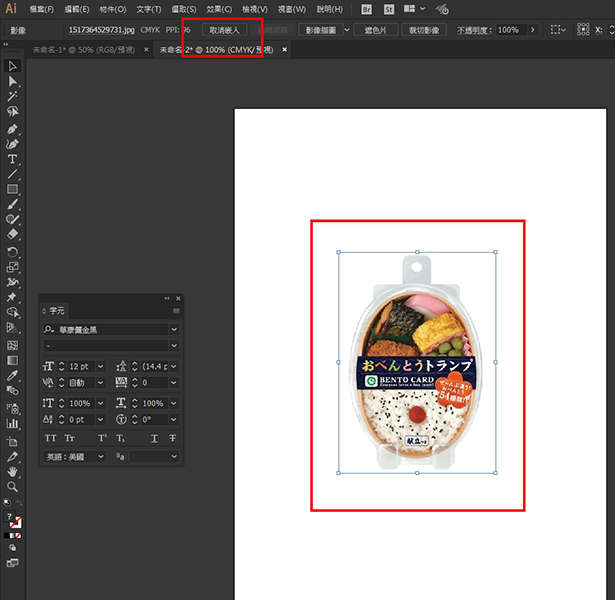This screenshot has width=615, height=600.
Task: Open the 物件(O) menu
Action: 113,9
